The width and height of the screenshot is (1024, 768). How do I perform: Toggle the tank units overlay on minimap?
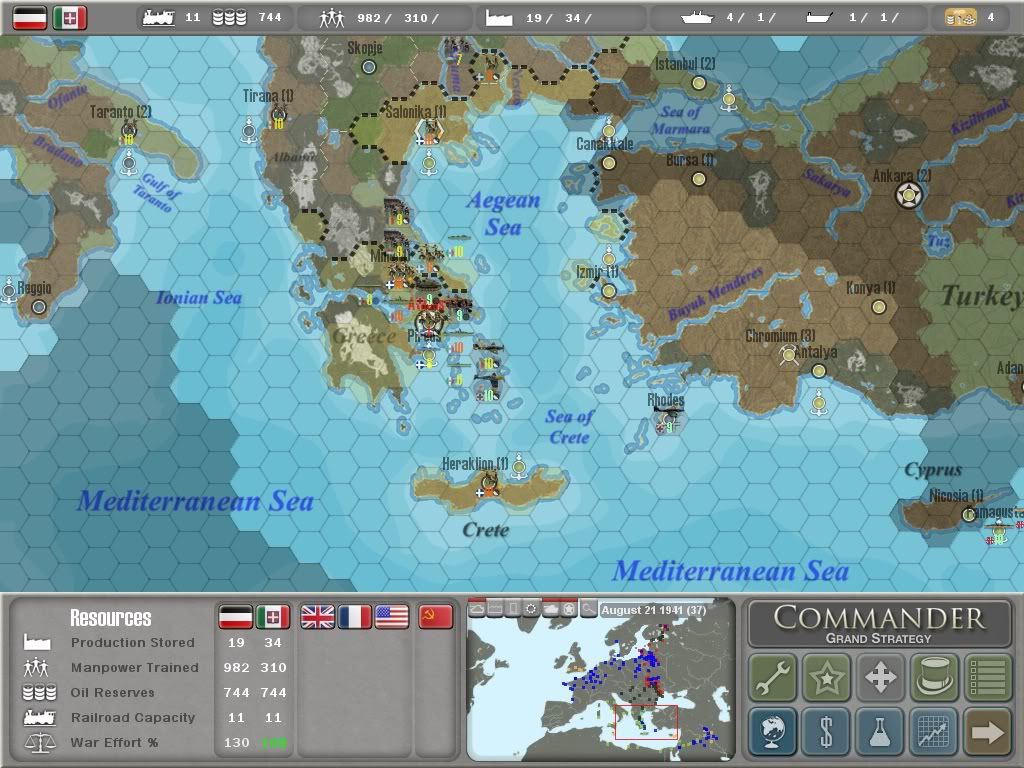click(x=551, y=609)
